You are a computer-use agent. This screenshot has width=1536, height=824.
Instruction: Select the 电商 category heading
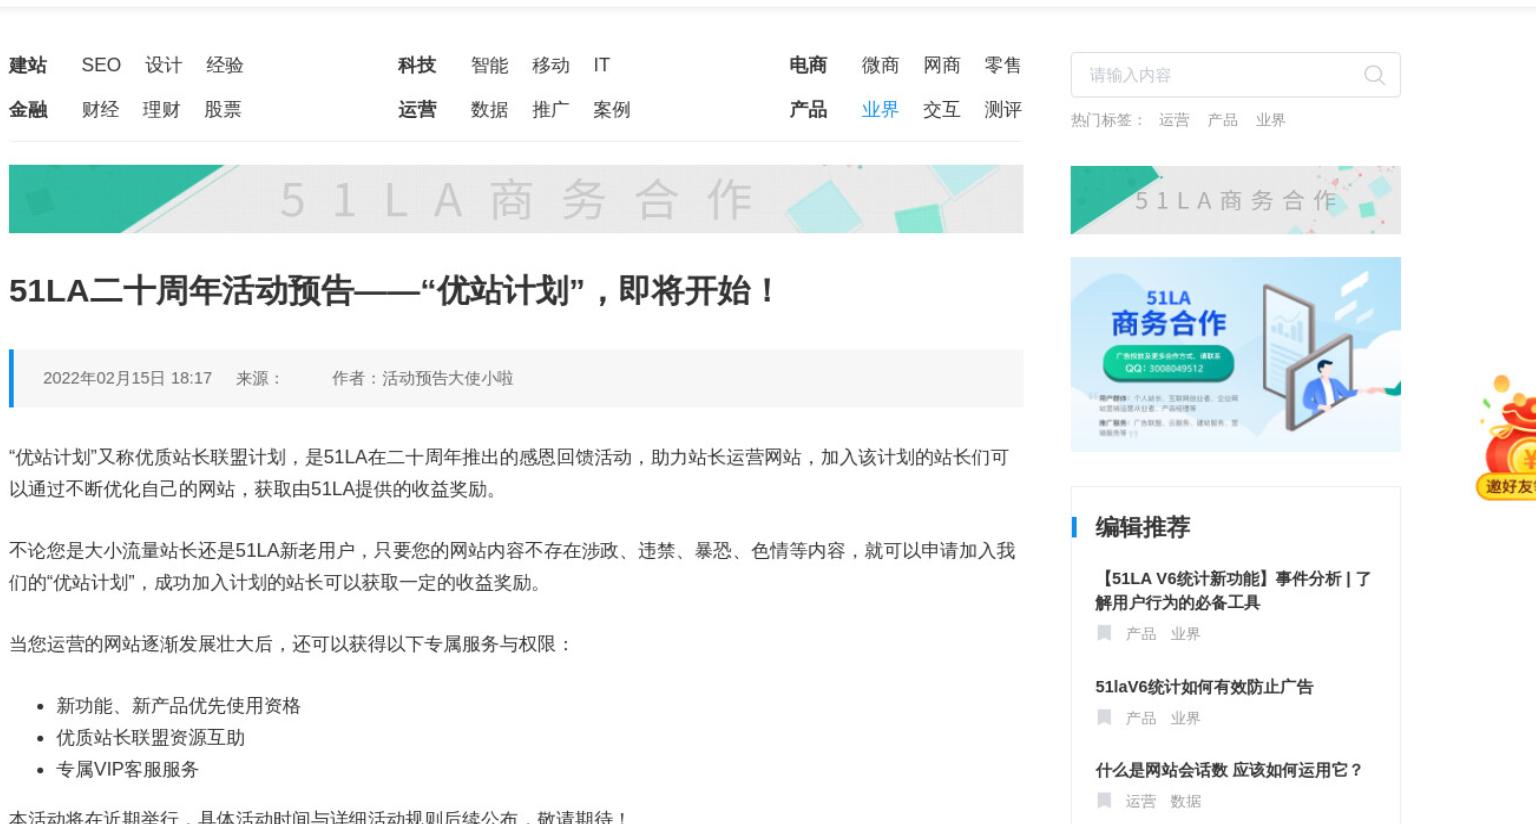(808, 65)
